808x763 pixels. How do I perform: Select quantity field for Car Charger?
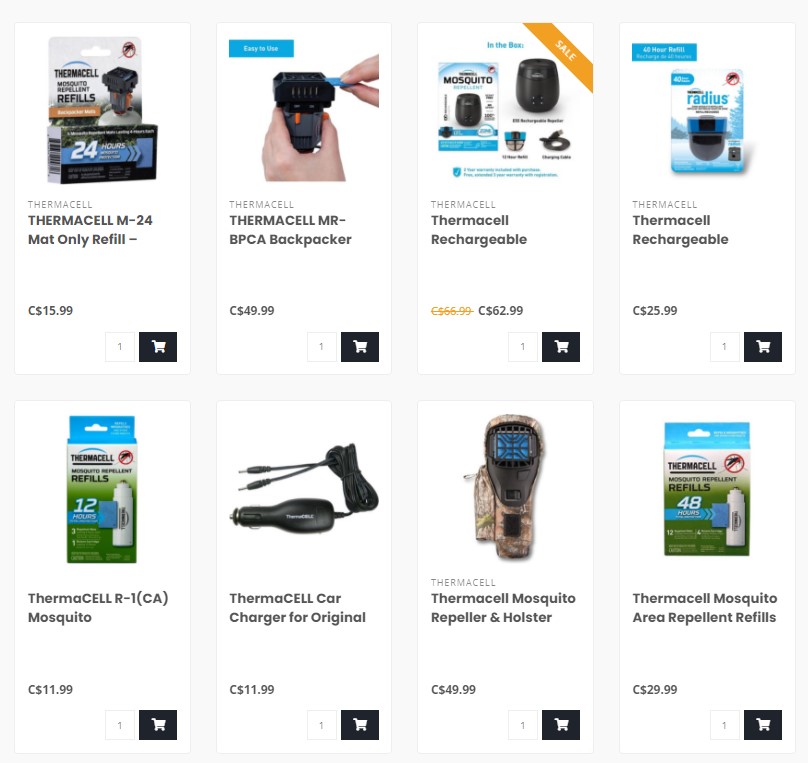(322, 725)
